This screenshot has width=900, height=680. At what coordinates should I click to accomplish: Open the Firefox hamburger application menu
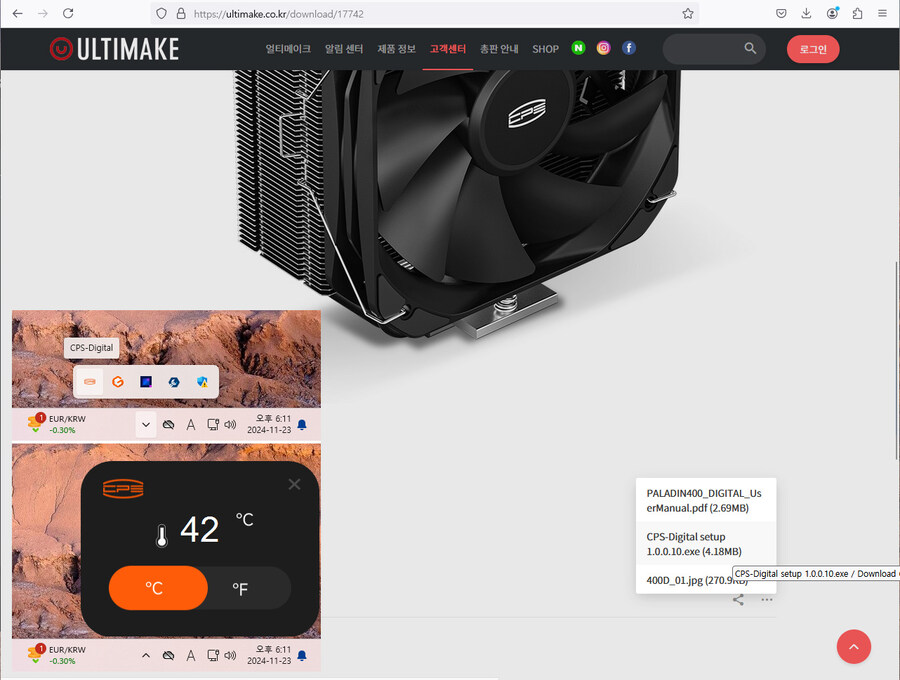click(882, 14)
